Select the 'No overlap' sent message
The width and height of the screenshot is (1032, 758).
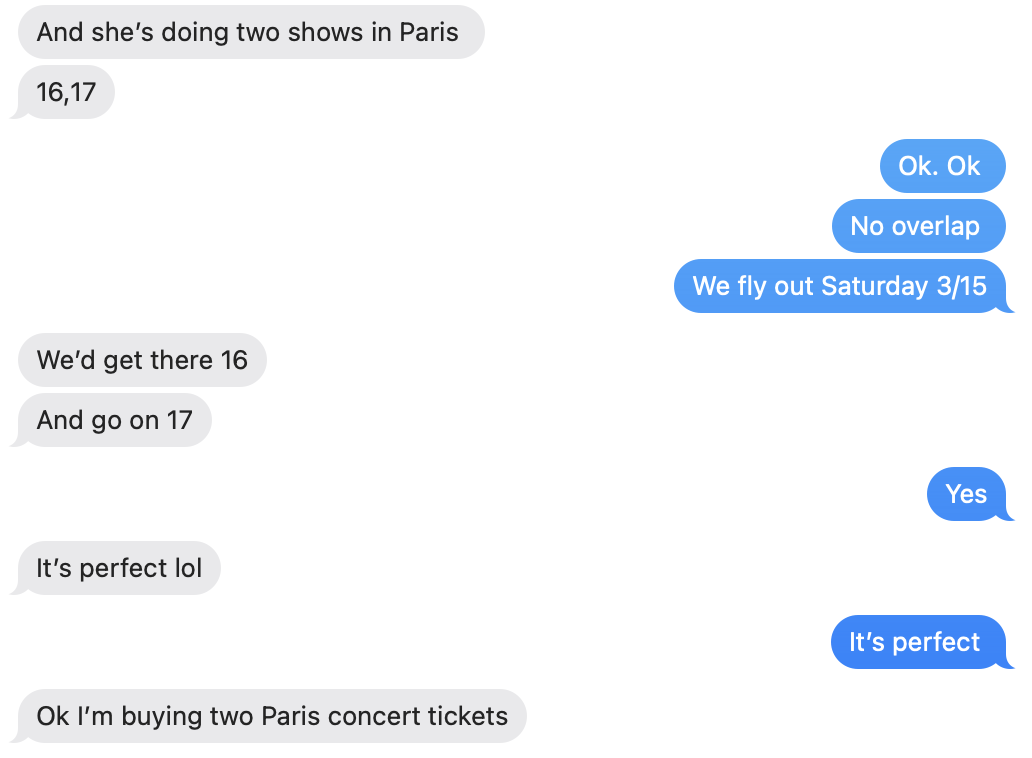tap(918, 226)
